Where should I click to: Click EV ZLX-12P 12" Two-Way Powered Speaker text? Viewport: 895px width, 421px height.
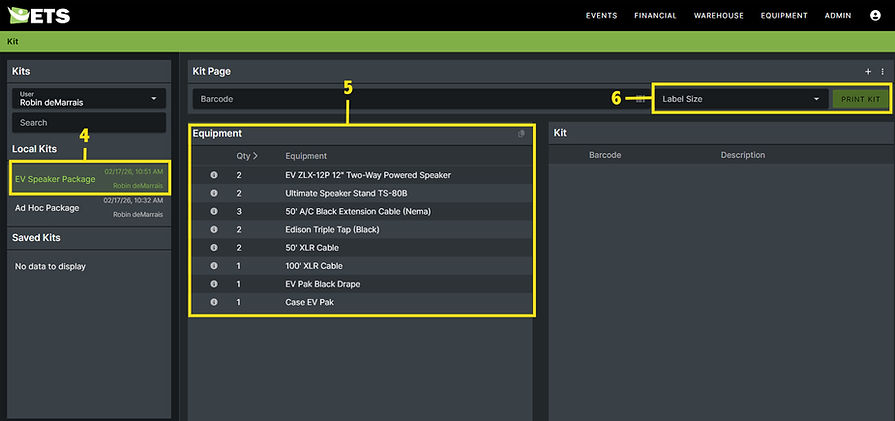coord(368,175)
